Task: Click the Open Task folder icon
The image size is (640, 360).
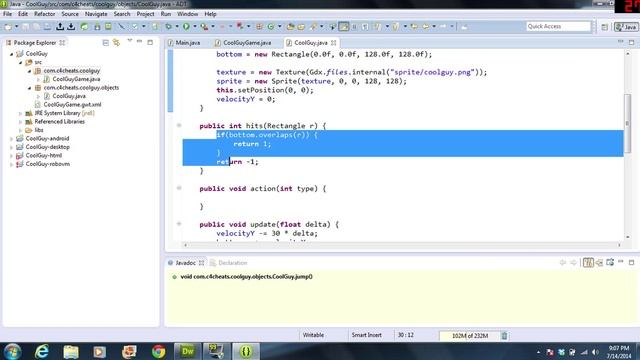Action: point(301,27)
